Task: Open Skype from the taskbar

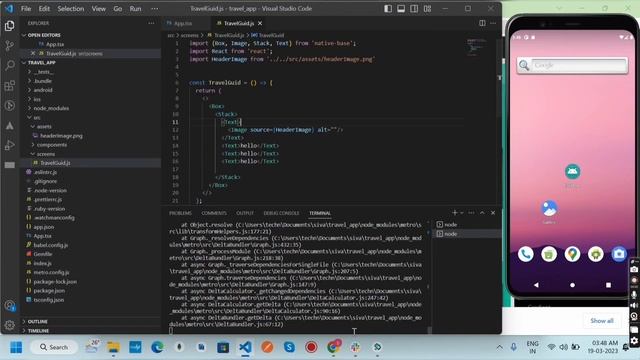Action: click(289, 347)
